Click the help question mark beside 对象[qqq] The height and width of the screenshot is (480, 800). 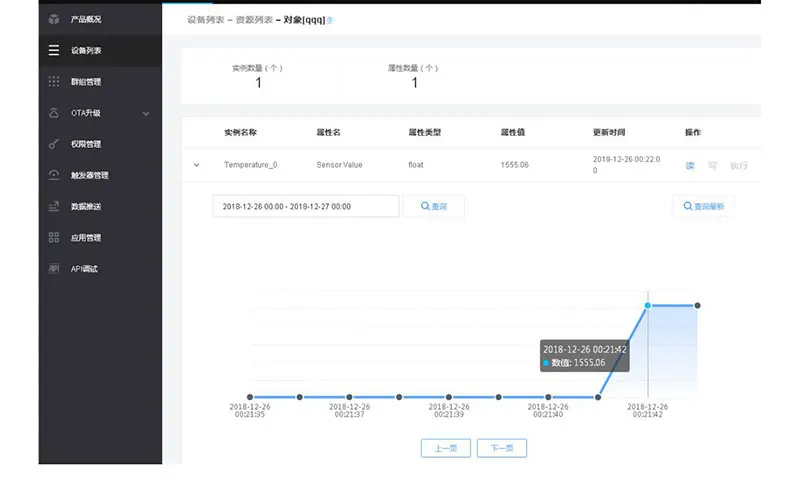pyautogui.click(x=330, y=20)
